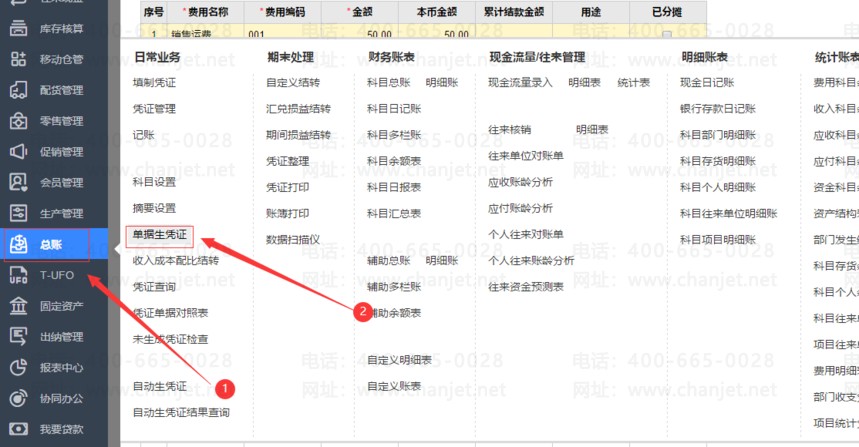Click the 会员管理 sidebar icon
Viewport: 859px width, 447px height.
[18, 182]
